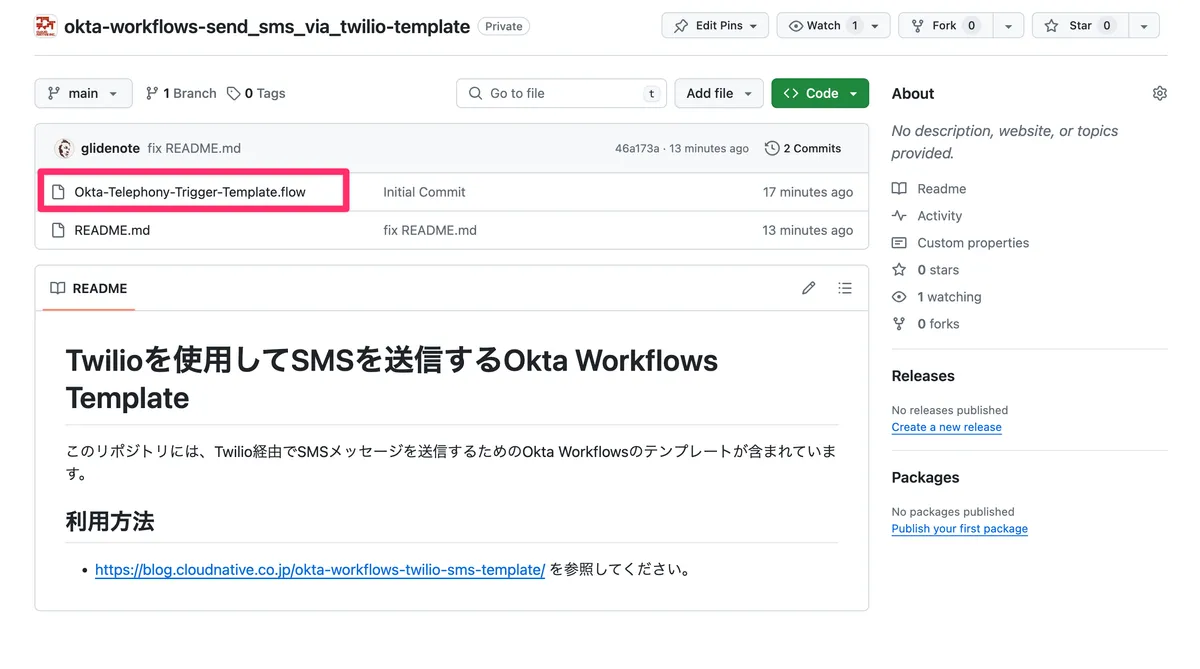View the 0 Tags link
This screenshot has height=669, width=1200.
[x=256, y=93]
